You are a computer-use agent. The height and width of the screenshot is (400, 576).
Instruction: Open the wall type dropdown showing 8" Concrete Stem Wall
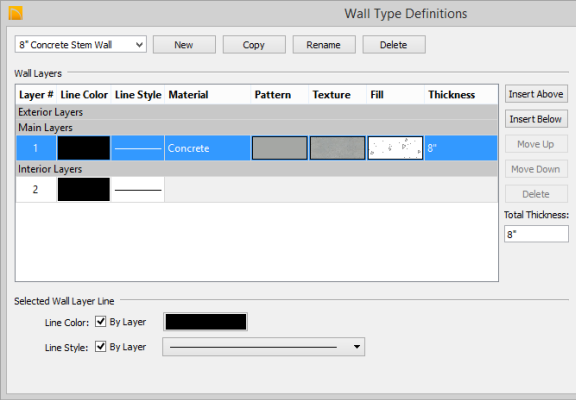[81, 44]
